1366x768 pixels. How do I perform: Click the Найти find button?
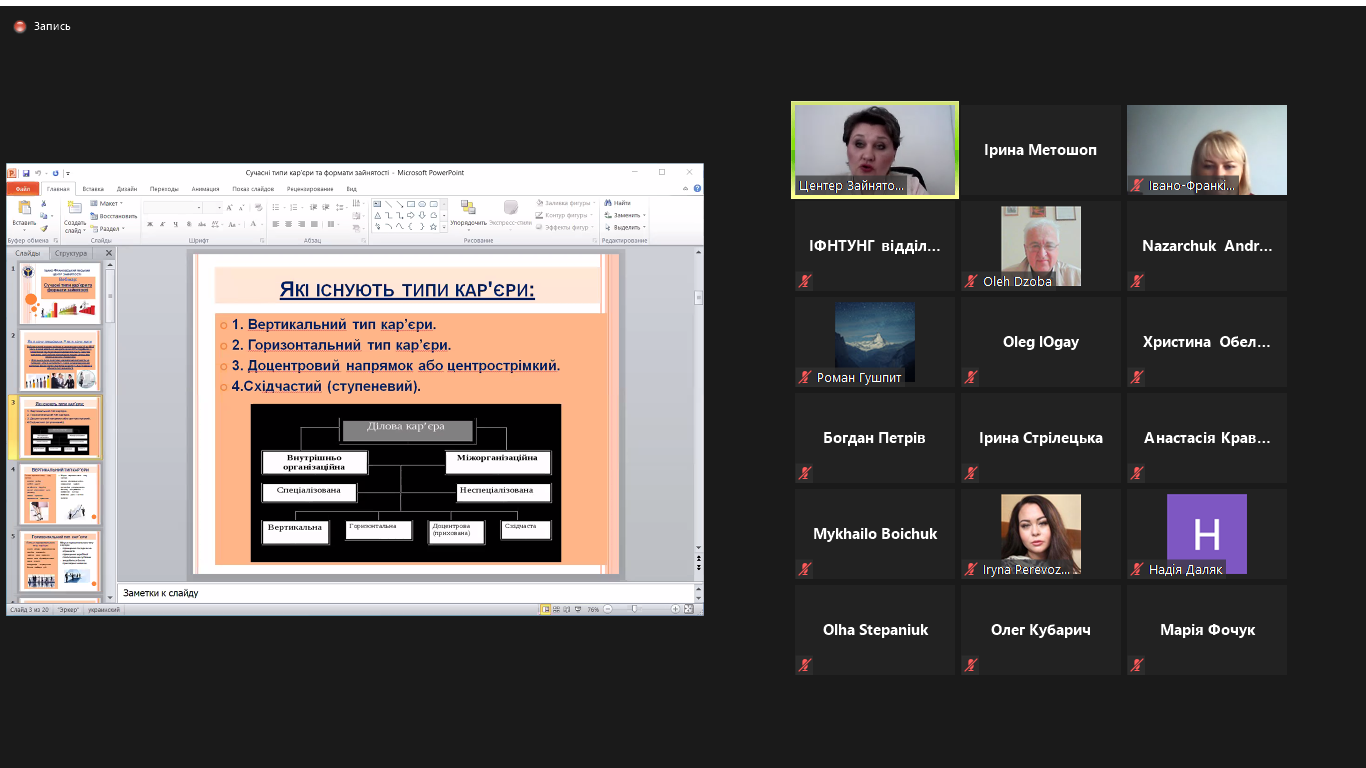click(618, 203)
